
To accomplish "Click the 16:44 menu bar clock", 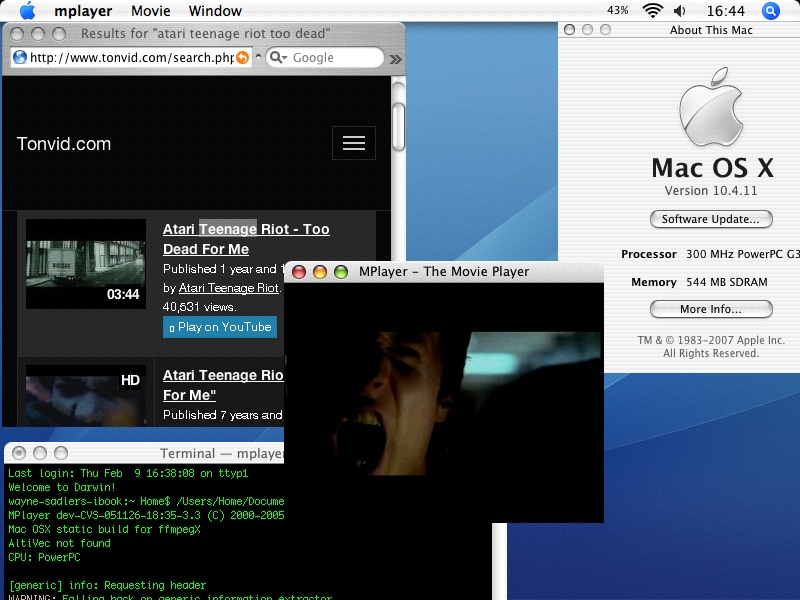I will tap(726, 11).
